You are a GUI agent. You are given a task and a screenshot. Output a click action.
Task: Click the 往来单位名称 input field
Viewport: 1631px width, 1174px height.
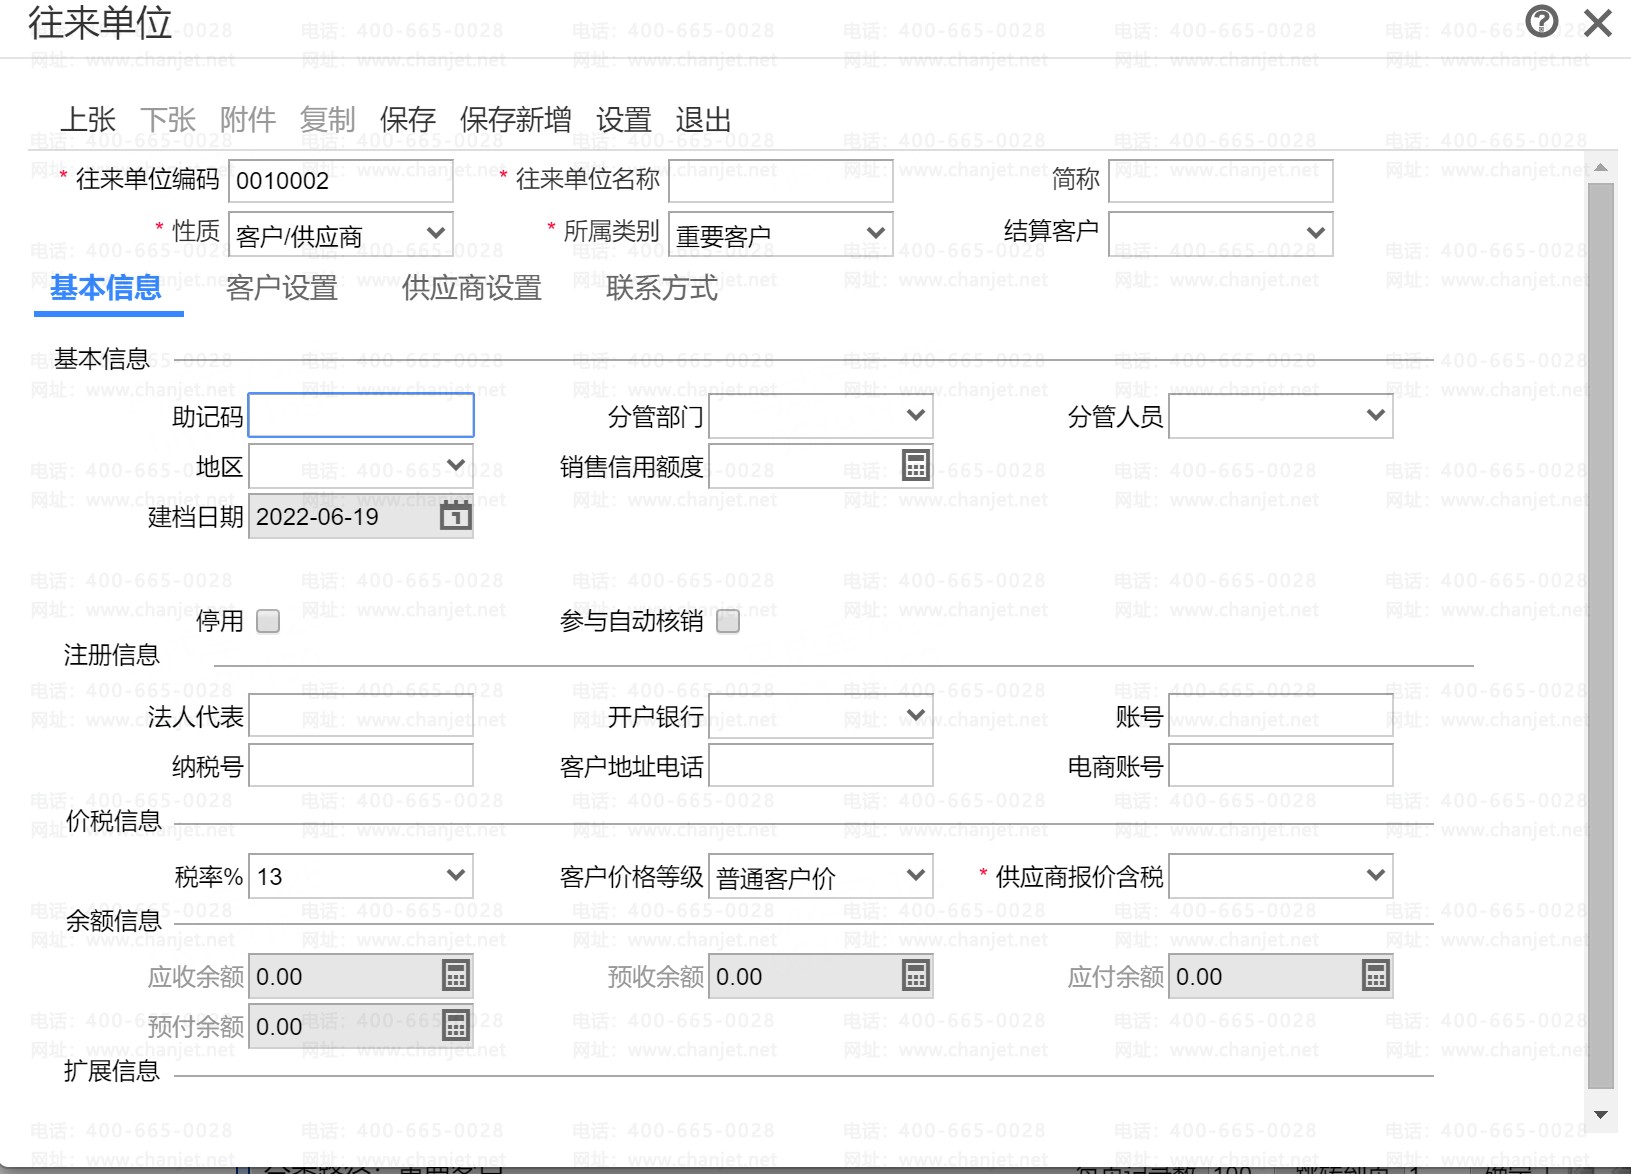pos(780,181)
